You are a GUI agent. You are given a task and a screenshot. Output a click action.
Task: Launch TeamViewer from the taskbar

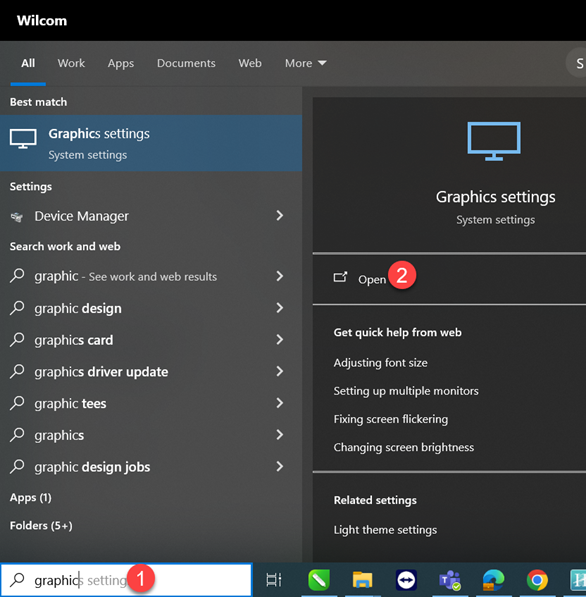[x=406, y=580]
